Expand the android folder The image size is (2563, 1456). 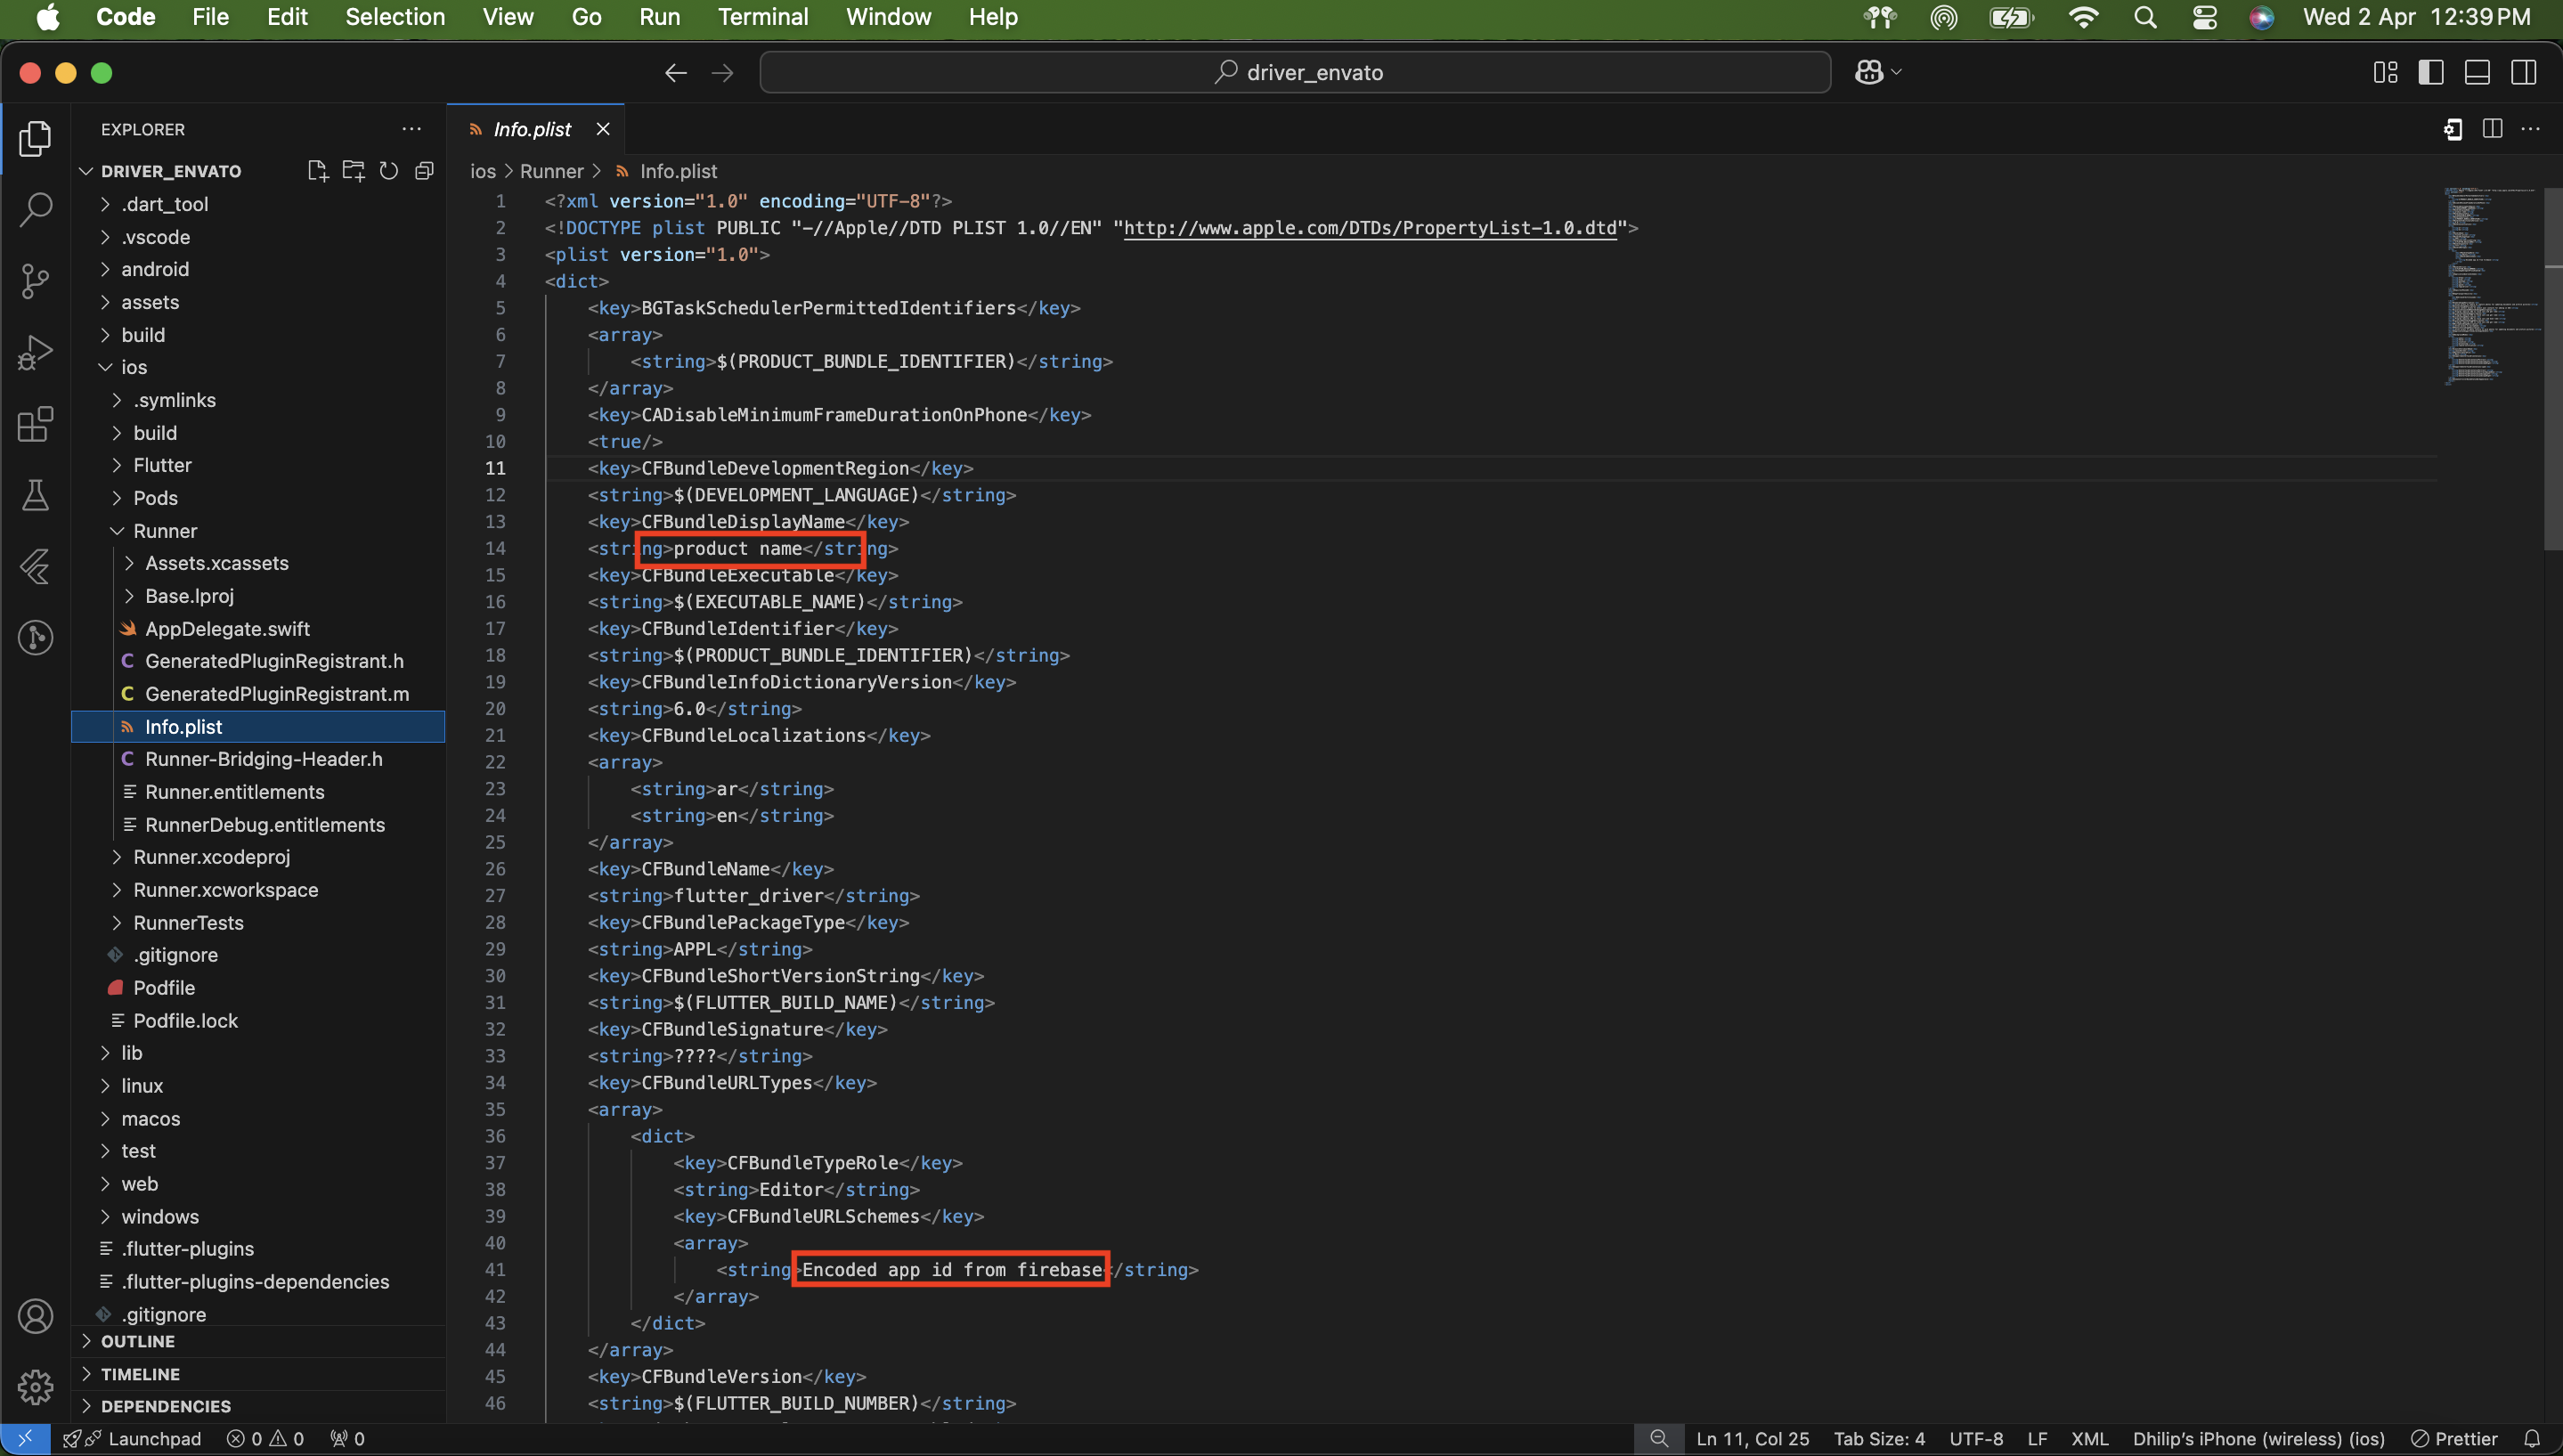[155, 269]
